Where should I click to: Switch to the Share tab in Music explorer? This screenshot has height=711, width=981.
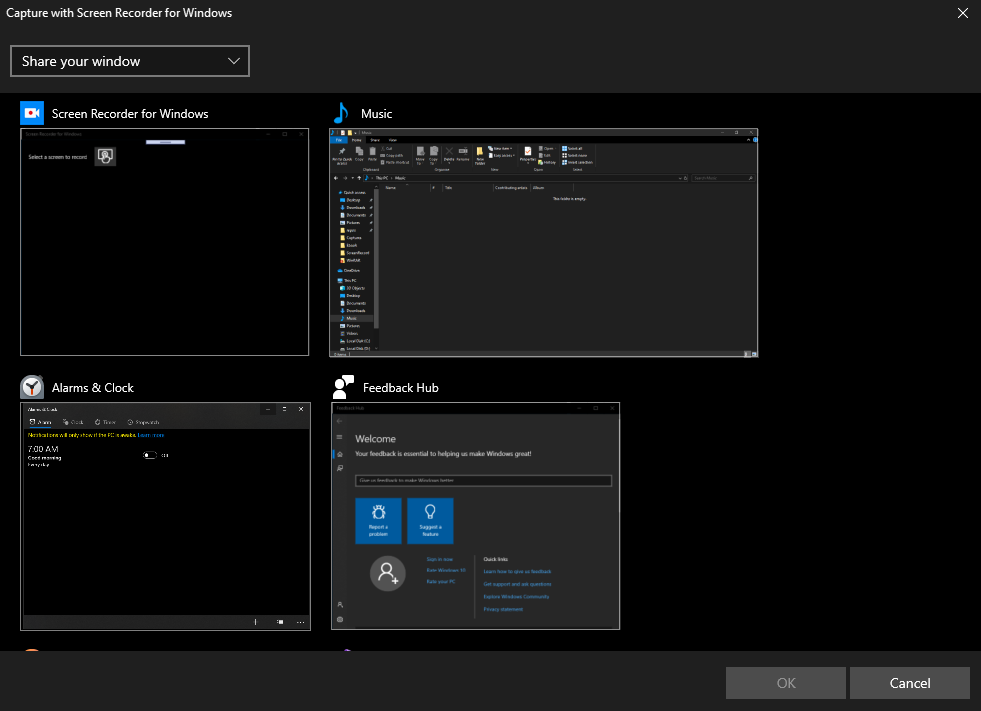coord(377,139)
